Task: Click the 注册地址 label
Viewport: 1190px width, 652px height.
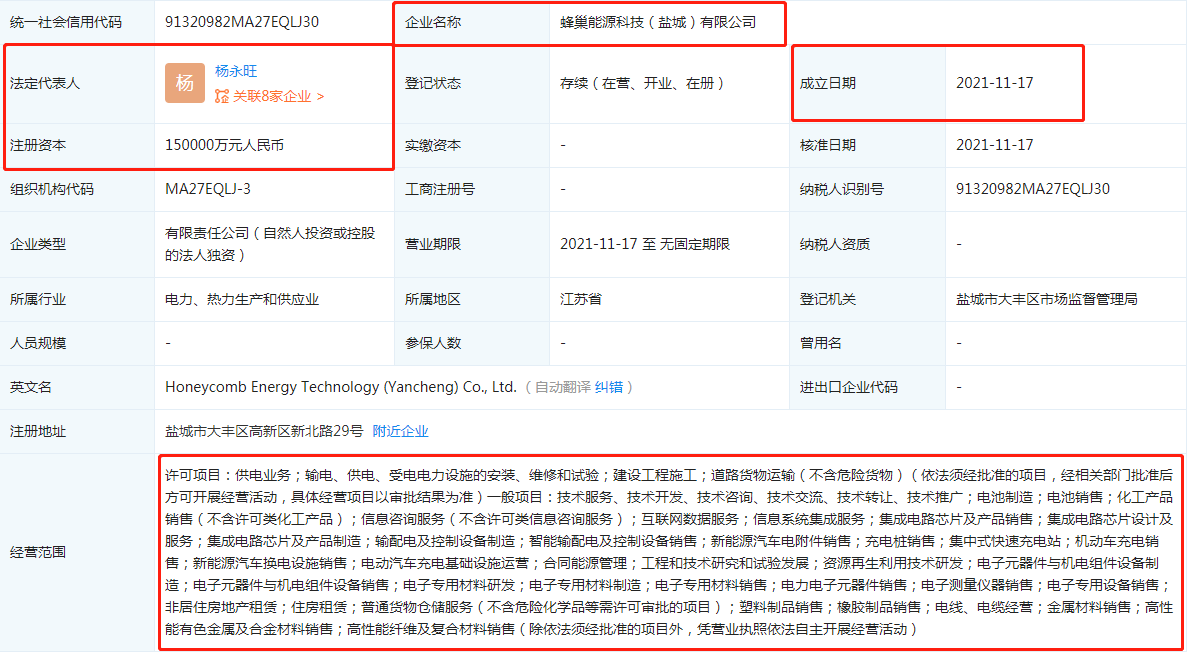Action: point(37,431)
